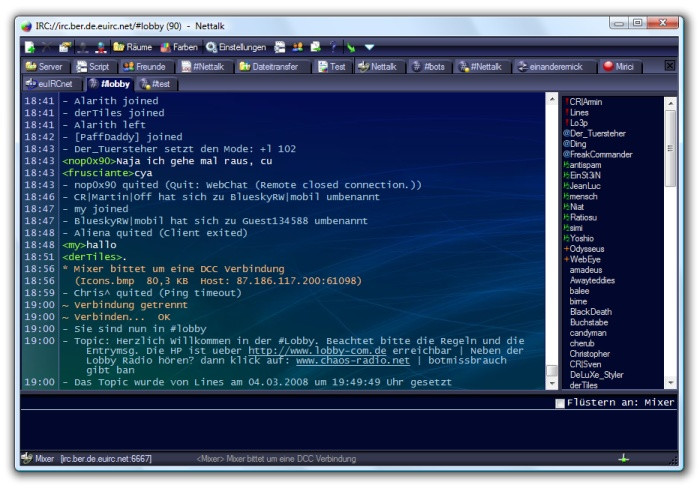Open the http://www.lobby-com.de link
Viewport: 700px width, 488px height.
coord(317,350)
